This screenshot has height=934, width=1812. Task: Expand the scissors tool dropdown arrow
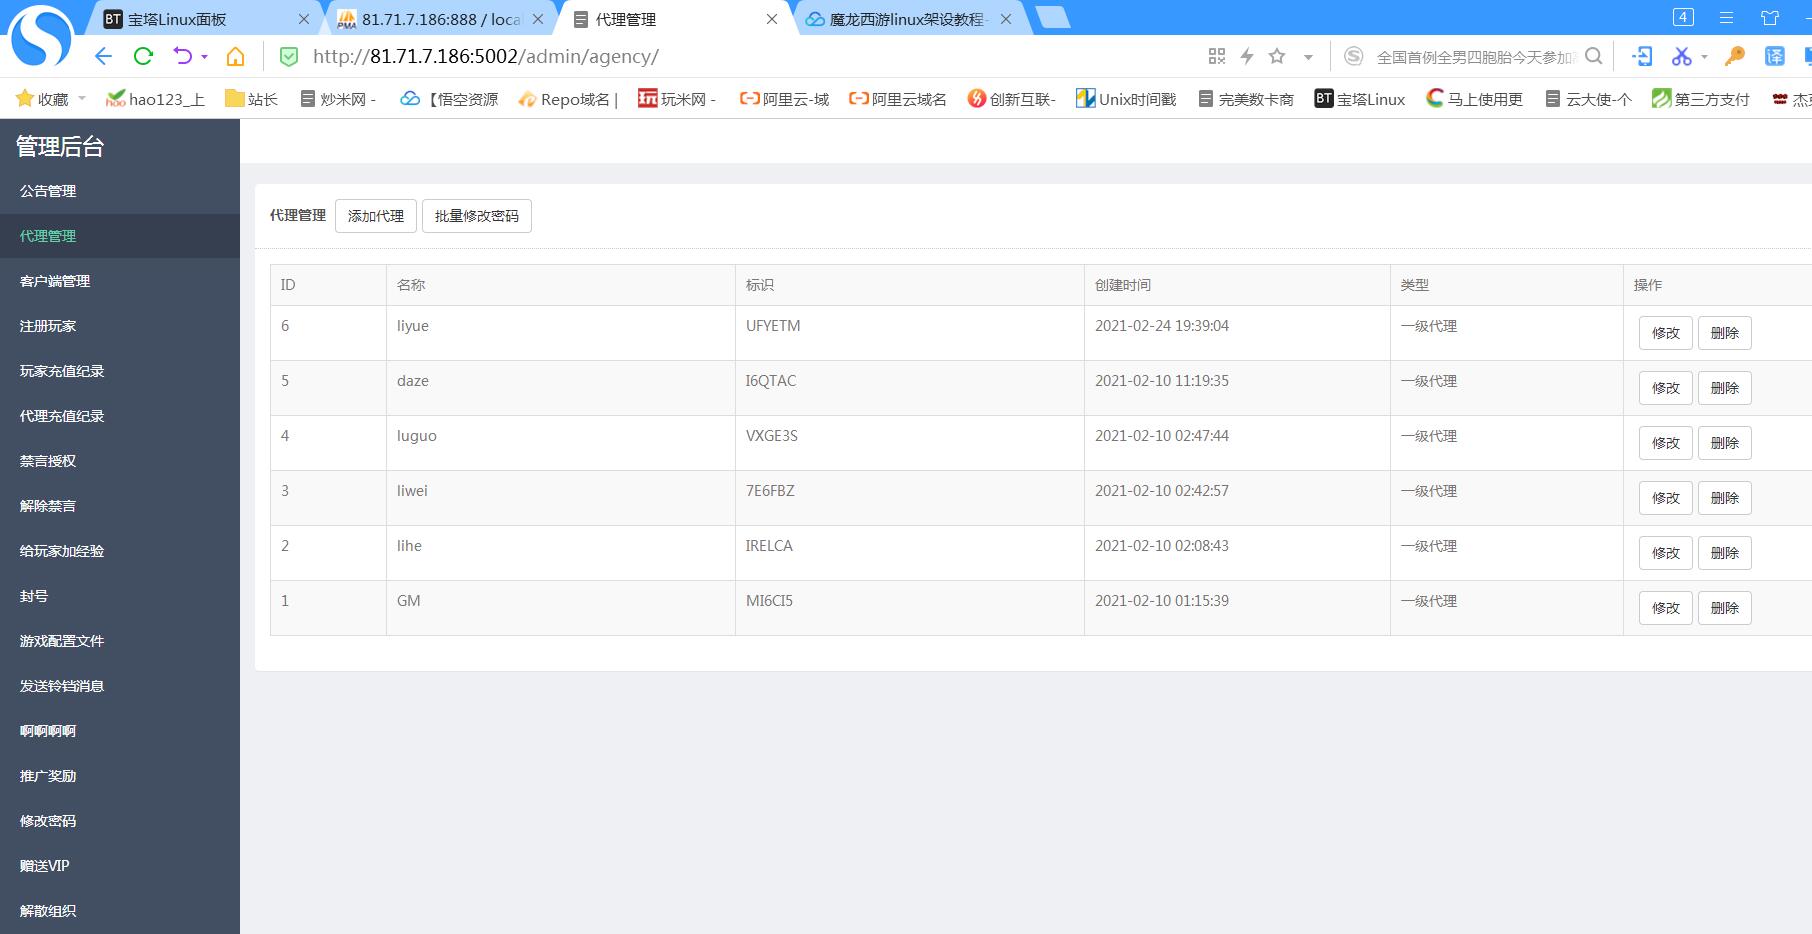[1704, 57]
